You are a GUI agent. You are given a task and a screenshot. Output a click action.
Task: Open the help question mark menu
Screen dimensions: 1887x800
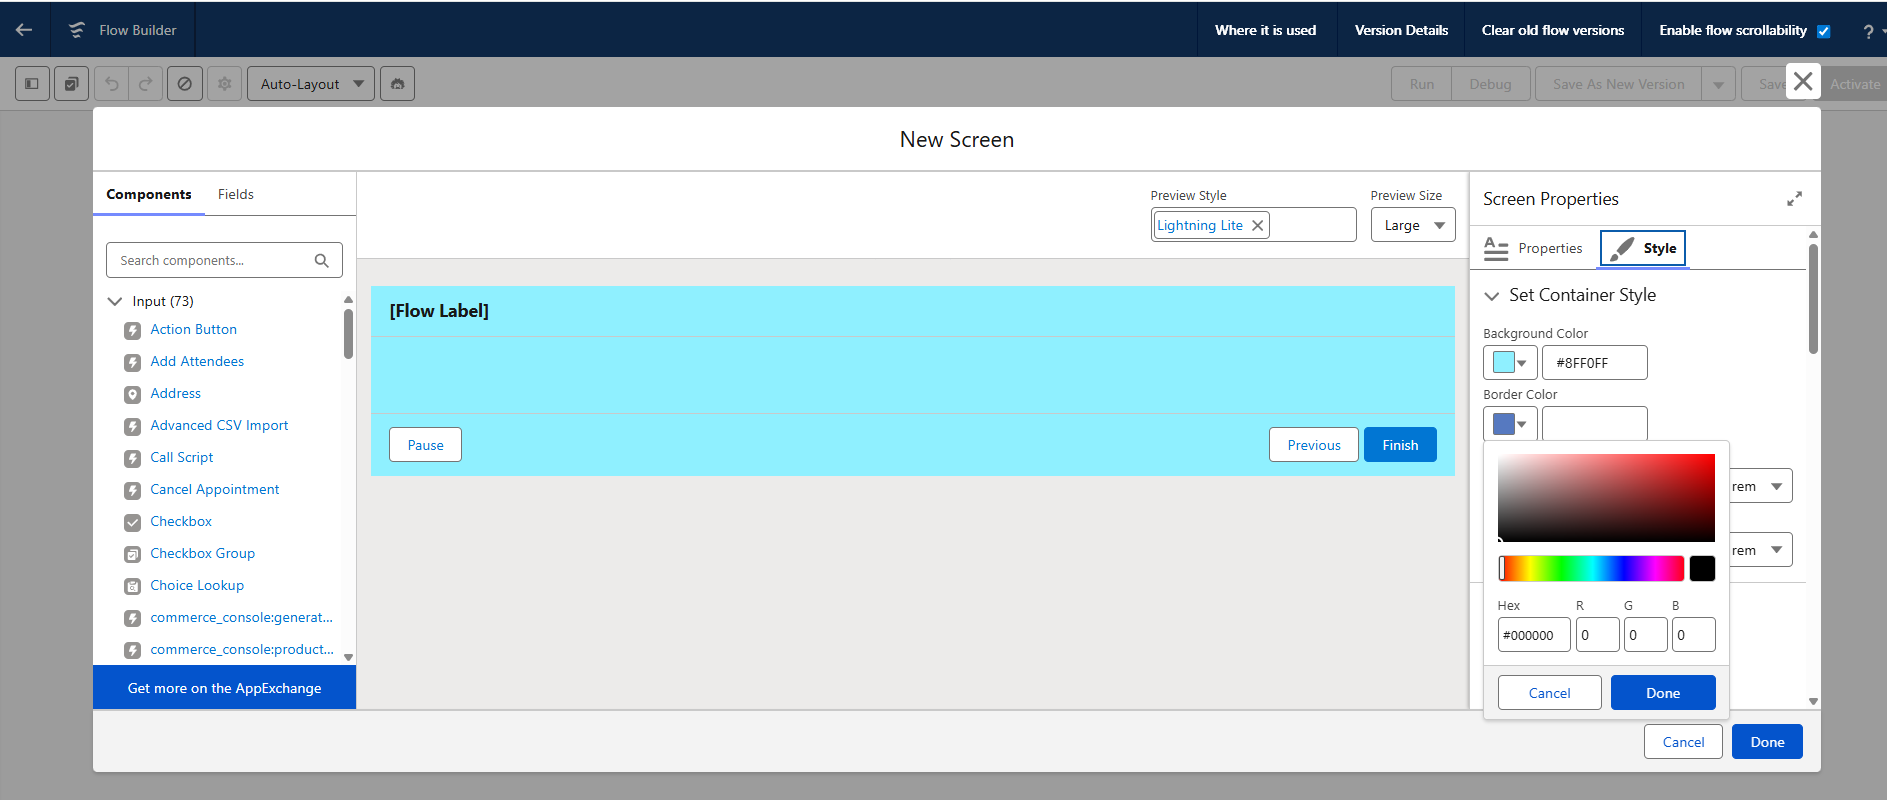click(1867, 31)
